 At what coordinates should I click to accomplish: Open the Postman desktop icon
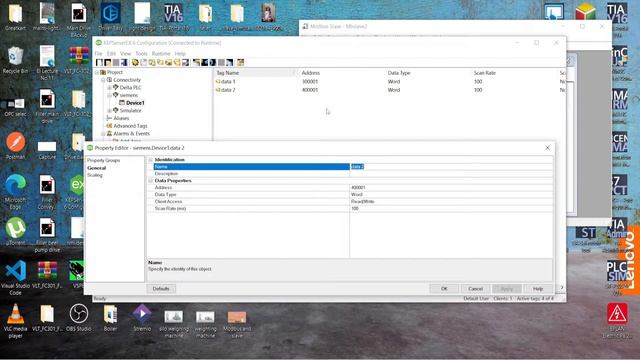(x=15, y=146)
